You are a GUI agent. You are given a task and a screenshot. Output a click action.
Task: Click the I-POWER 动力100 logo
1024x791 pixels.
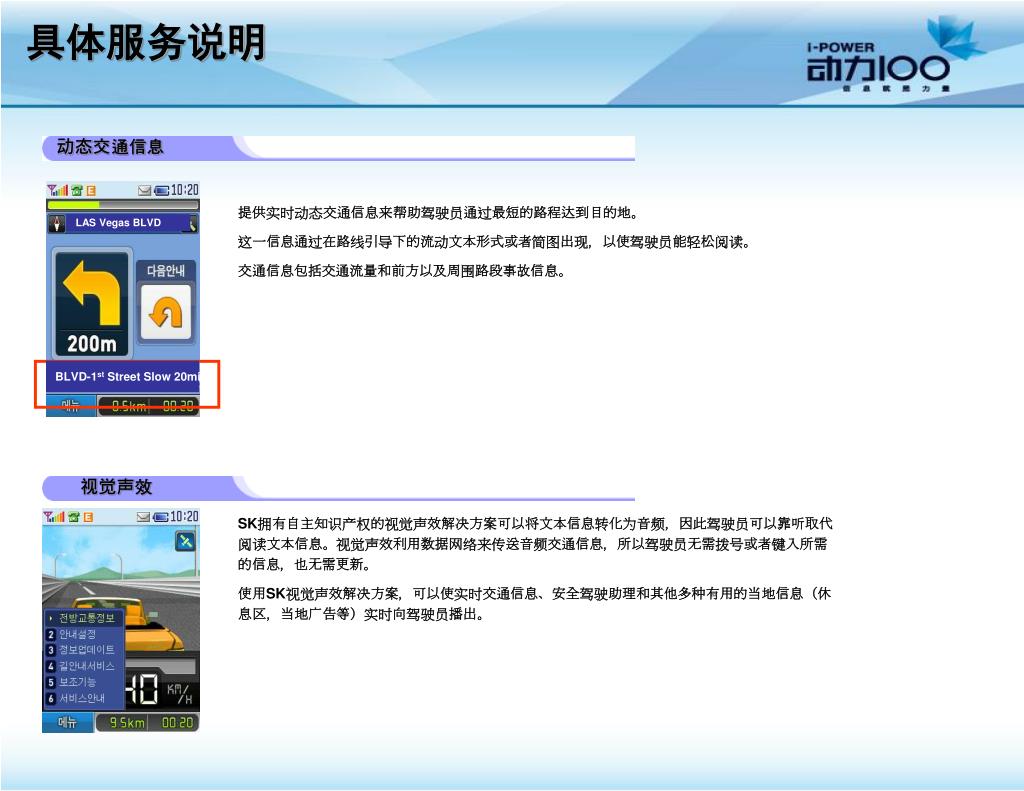click(x=895, y=56)
